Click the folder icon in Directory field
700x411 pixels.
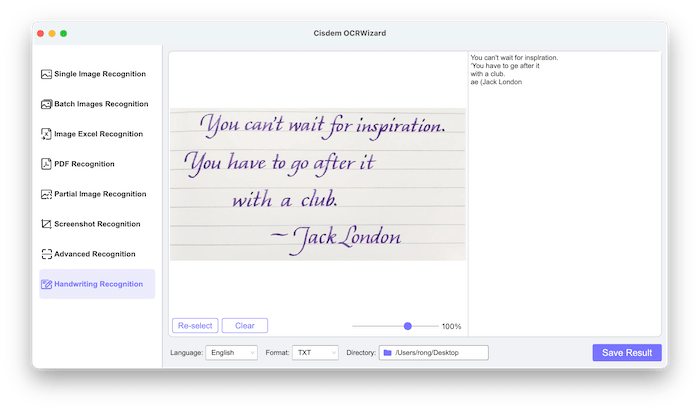(387, 353)
